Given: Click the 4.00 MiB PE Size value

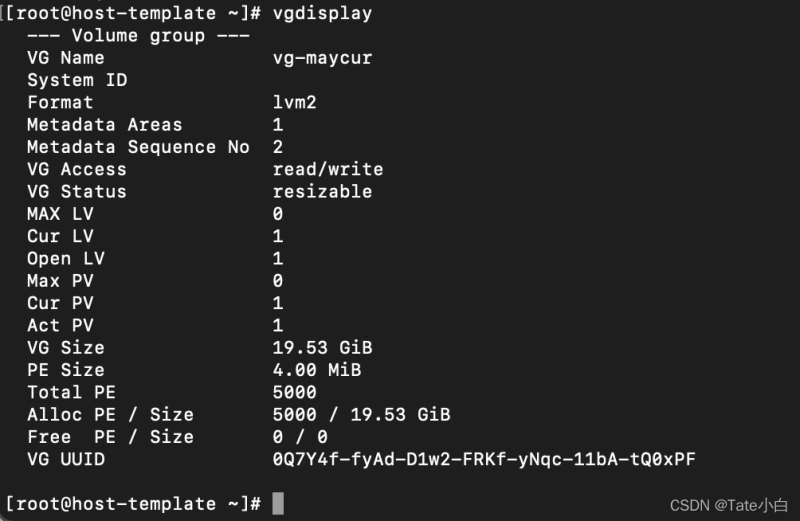Looking at the screenshot, I should 317,370.
